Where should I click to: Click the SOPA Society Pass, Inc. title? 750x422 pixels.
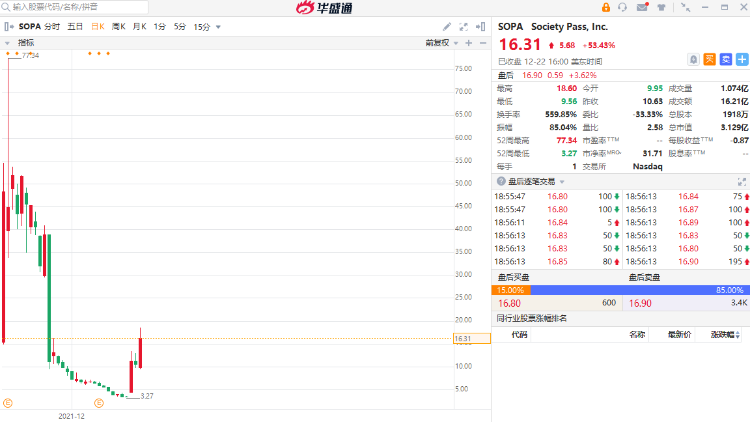pyautogui.click(x=552, y=27)
